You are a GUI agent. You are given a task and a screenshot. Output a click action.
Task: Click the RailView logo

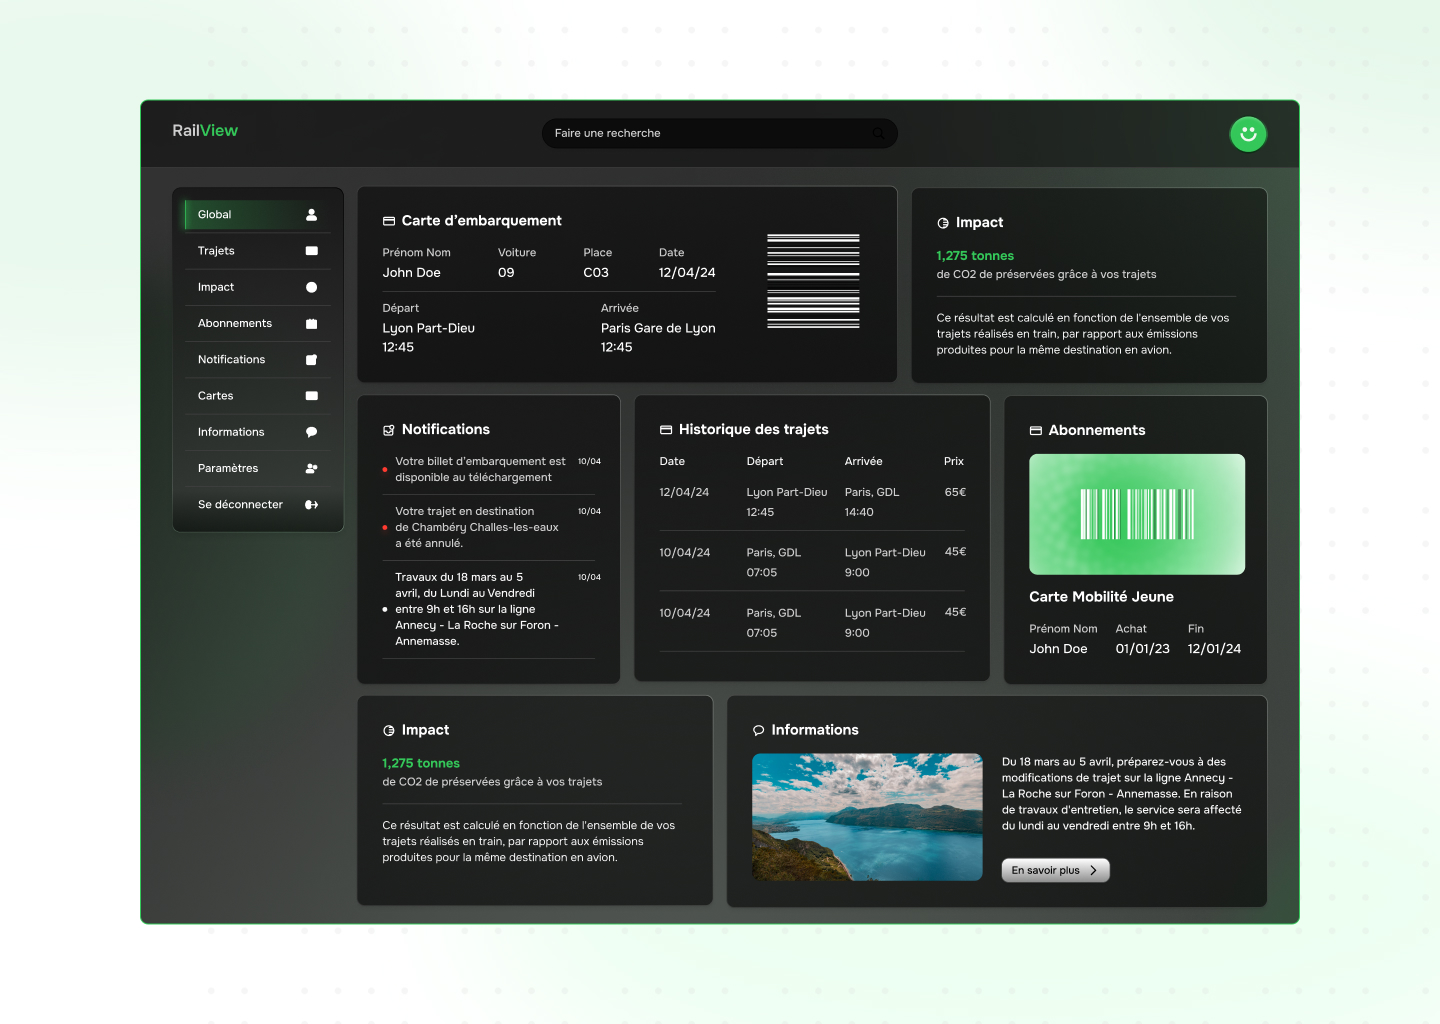(205, 131)
